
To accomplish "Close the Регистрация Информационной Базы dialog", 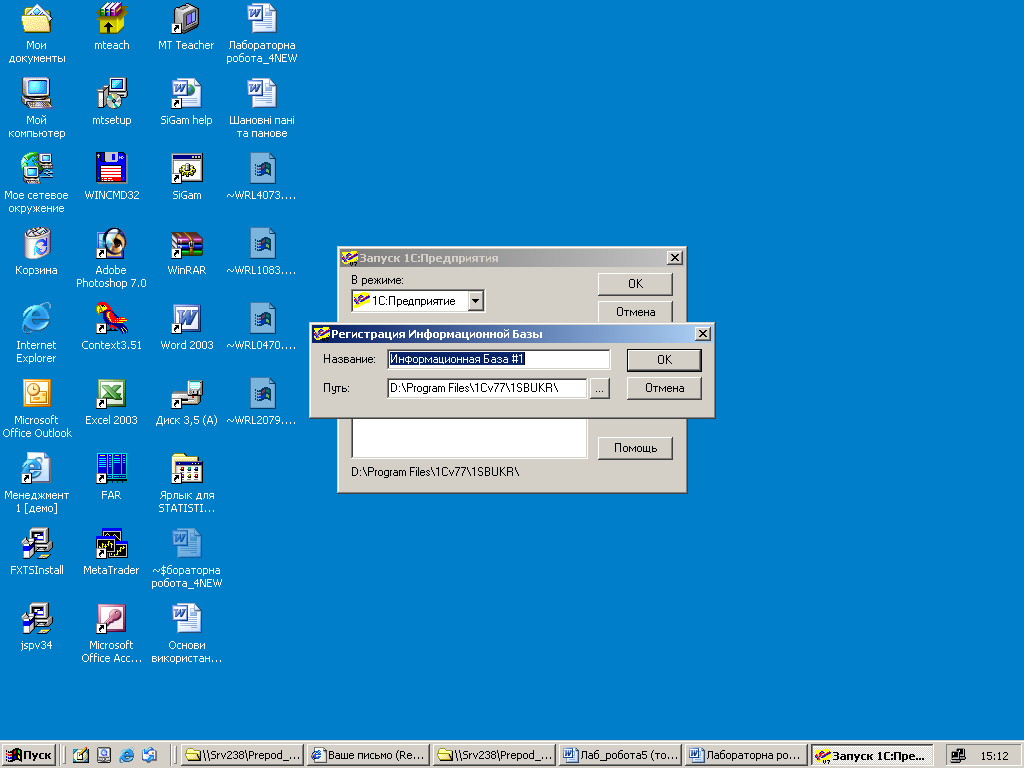I will click(x=703, y=334).
